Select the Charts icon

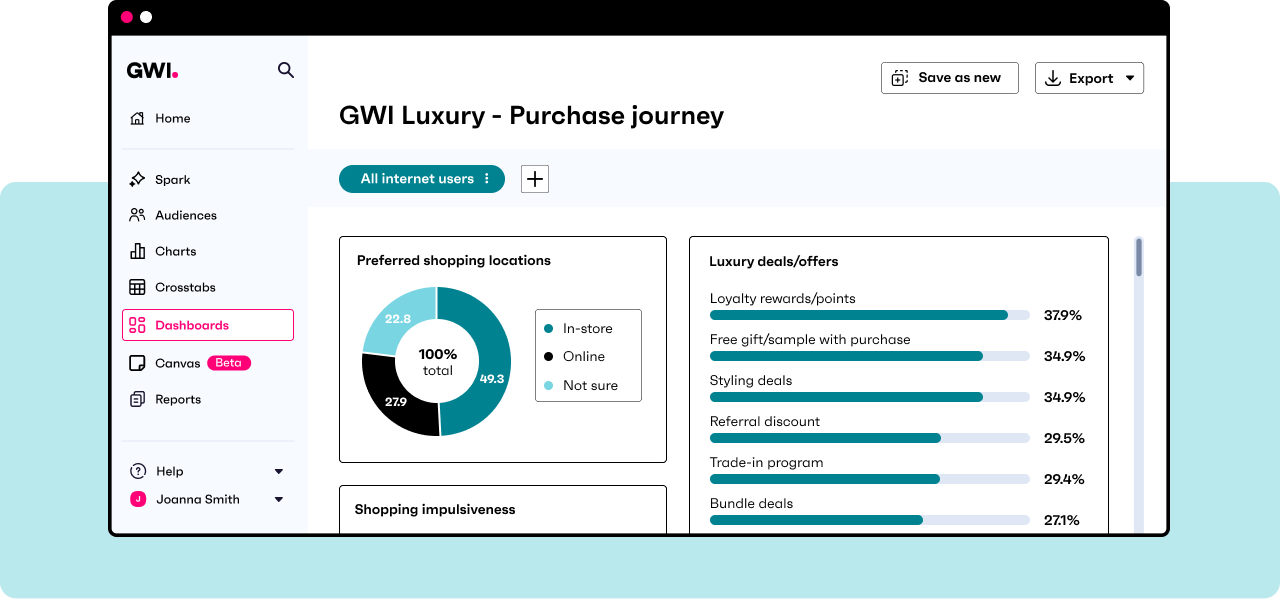tap(136, 251)
